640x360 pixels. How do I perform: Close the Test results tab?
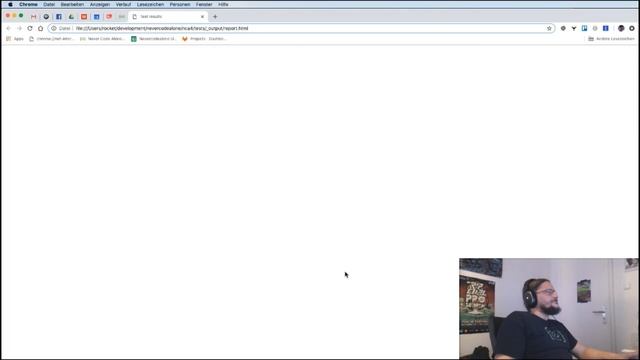(202, 17)
